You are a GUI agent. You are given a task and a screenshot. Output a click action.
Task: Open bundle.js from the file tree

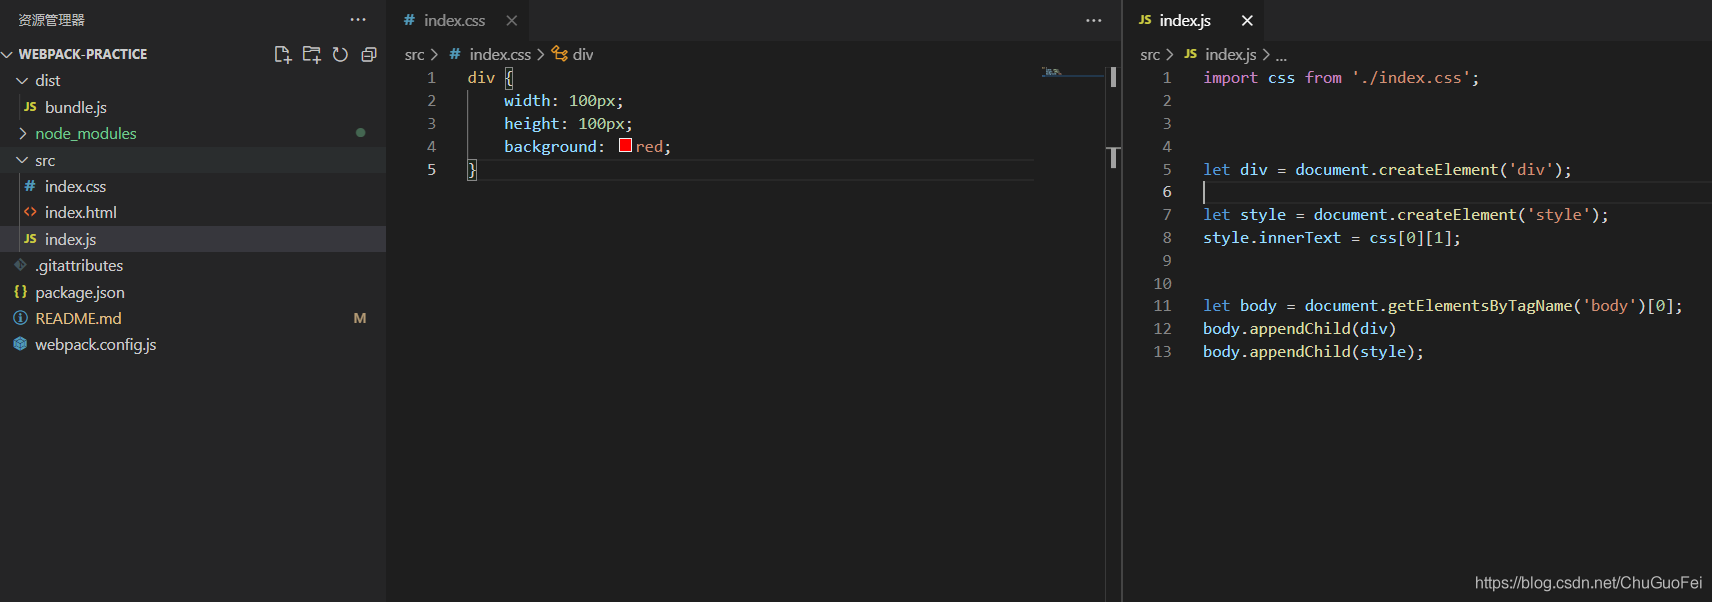tap(76, 107)
